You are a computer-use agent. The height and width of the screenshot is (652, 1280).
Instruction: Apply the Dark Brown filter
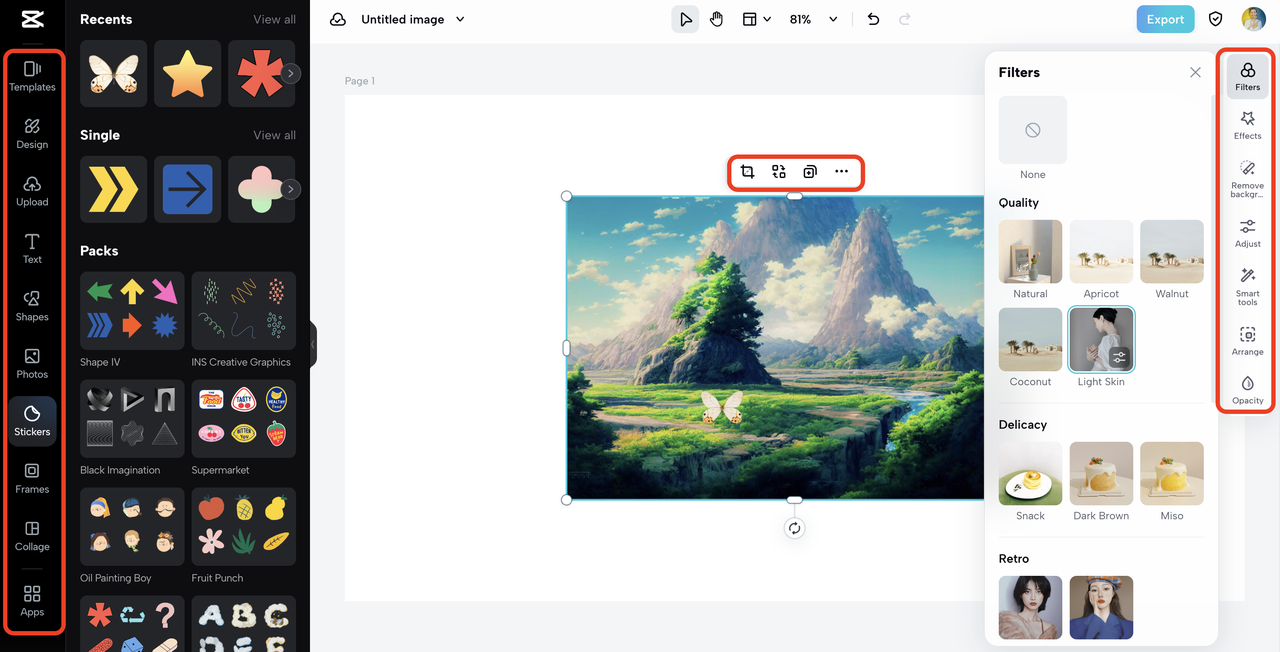[x=1101, y=474]
